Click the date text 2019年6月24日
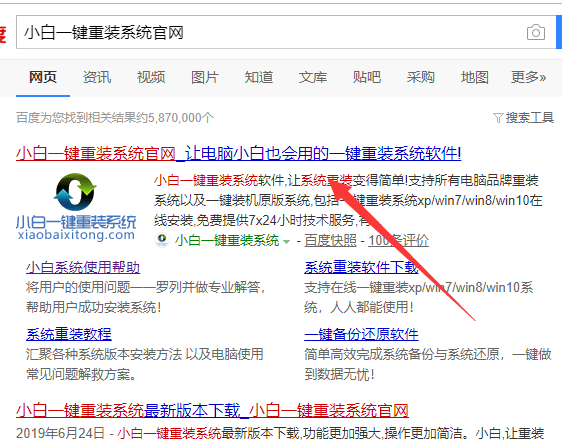The width and height of the screenshot is (562, 445). (60, 433)
